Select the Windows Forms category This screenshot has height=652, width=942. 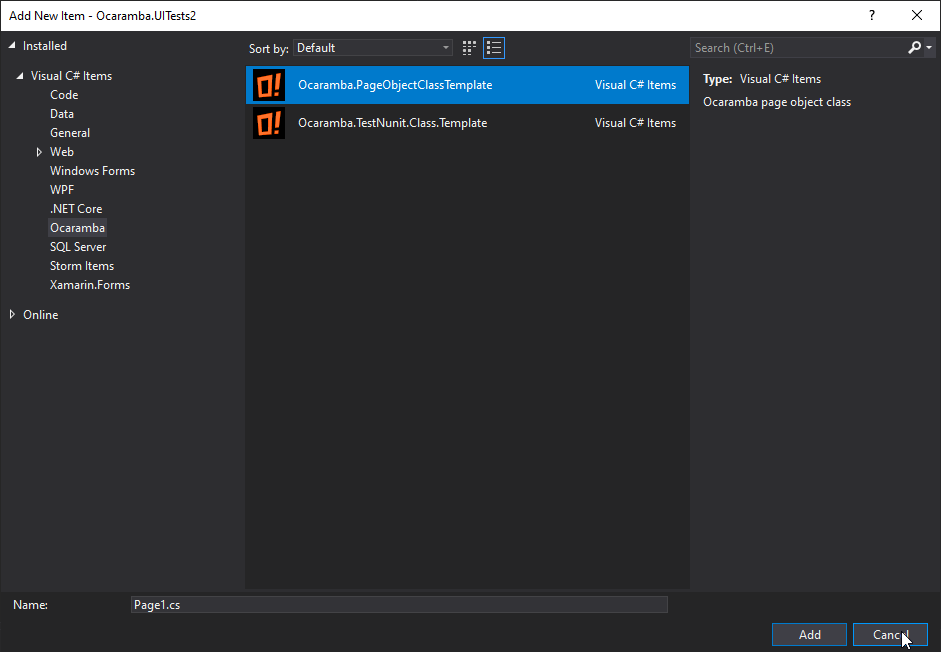[92, 171]
